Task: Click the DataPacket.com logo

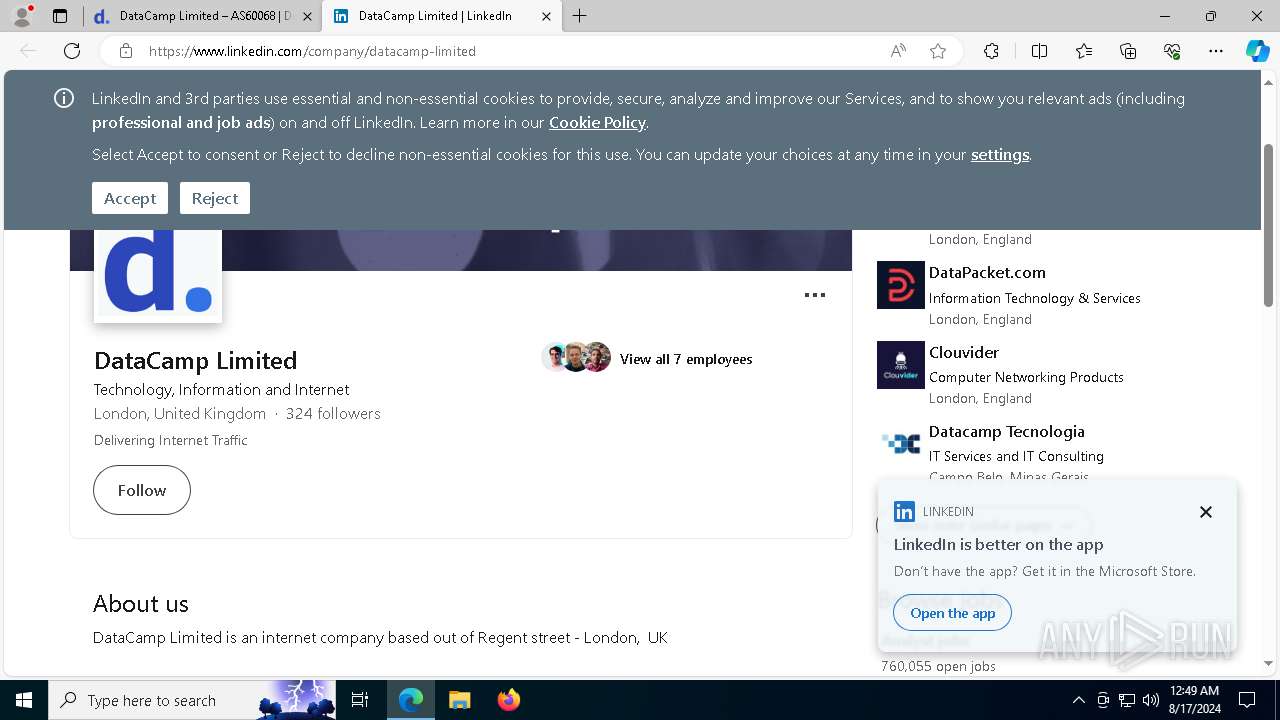Action: (901, 285)
